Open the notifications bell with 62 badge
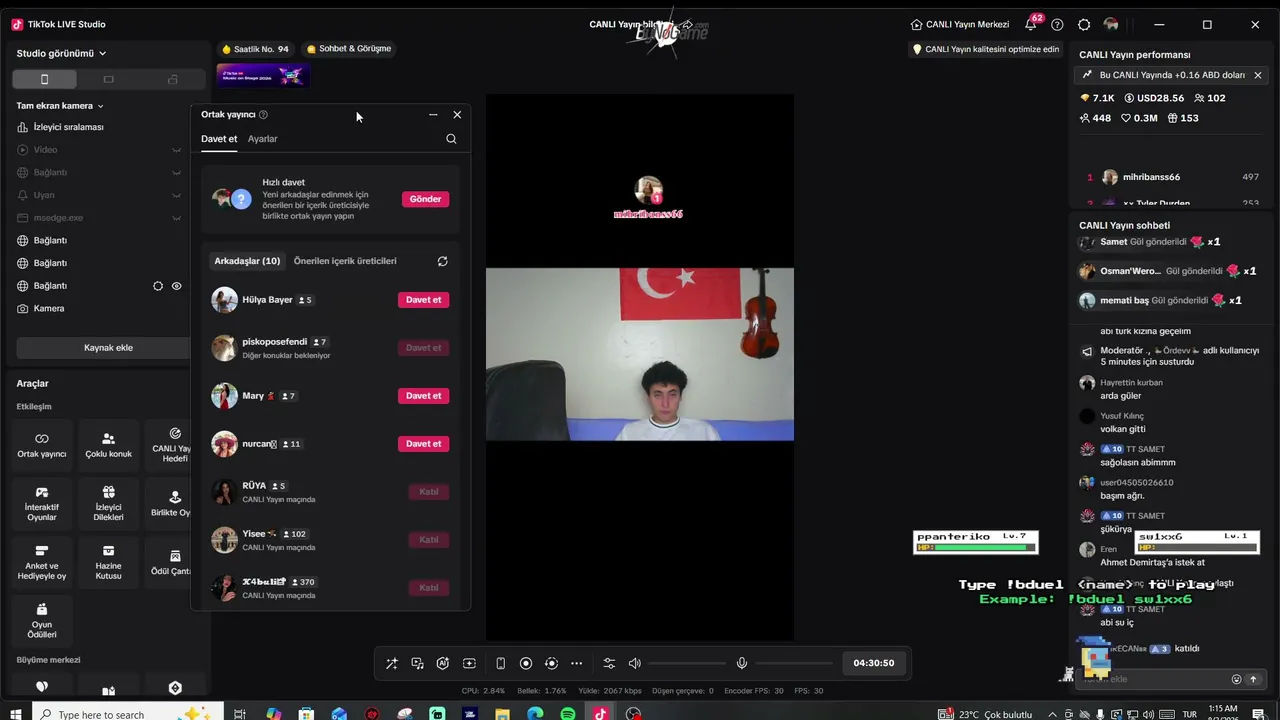This screenshot has height=720, width=1280. click(x=1031, y=24)
